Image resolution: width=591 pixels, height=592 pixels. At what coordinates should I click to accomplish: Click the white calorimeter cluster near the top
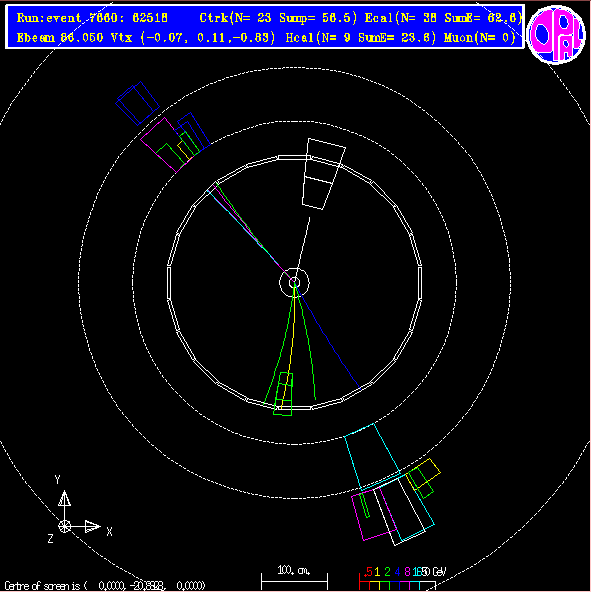(x=324, y=174)
